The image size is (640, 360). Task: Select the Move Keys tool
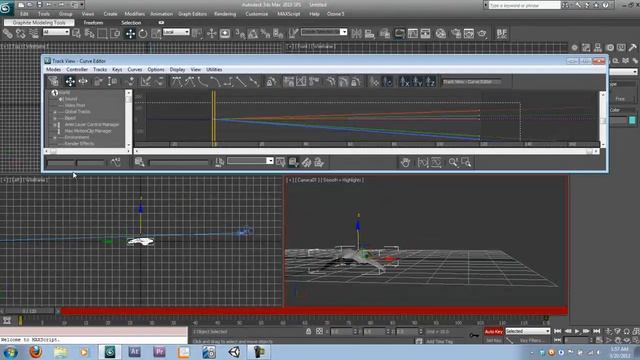(x=70, y=82)
